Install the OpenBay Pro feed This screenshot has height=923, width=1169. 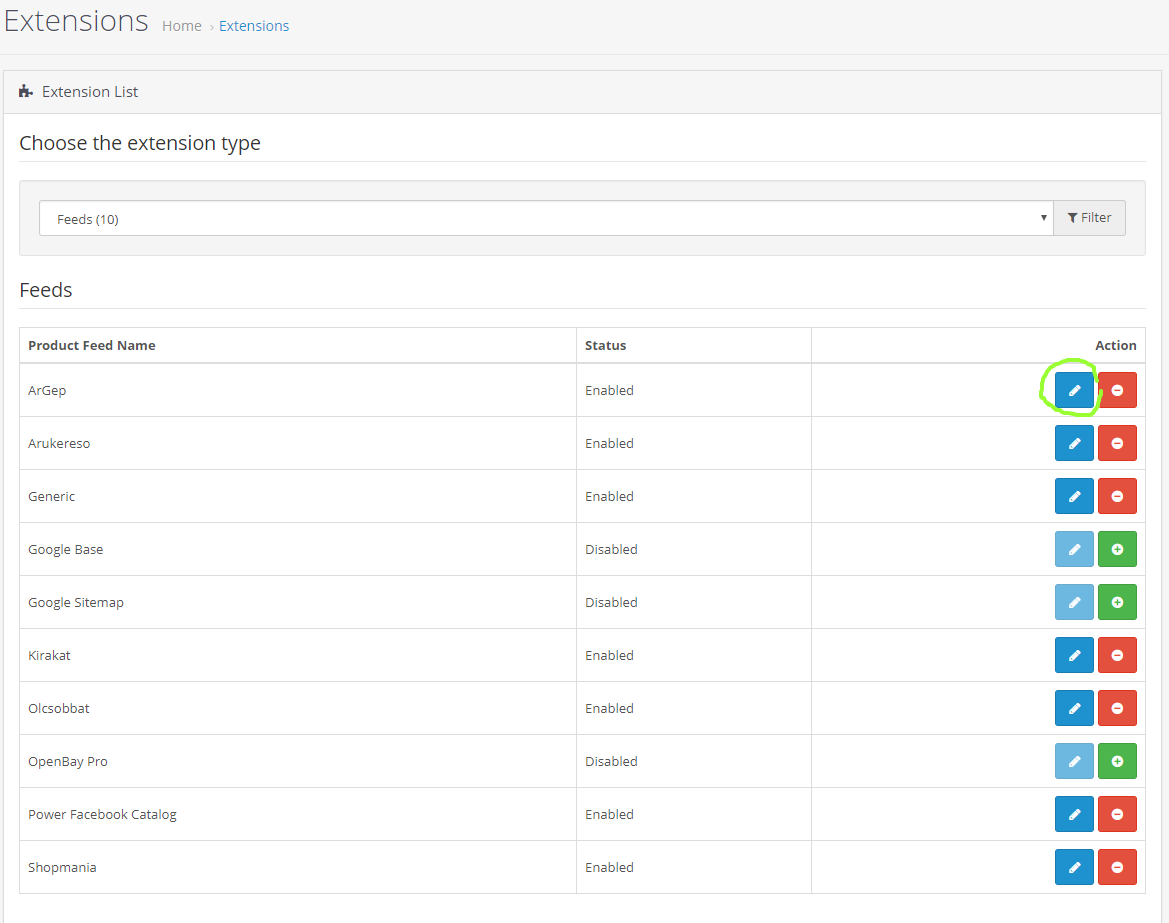pos(1117,760)
